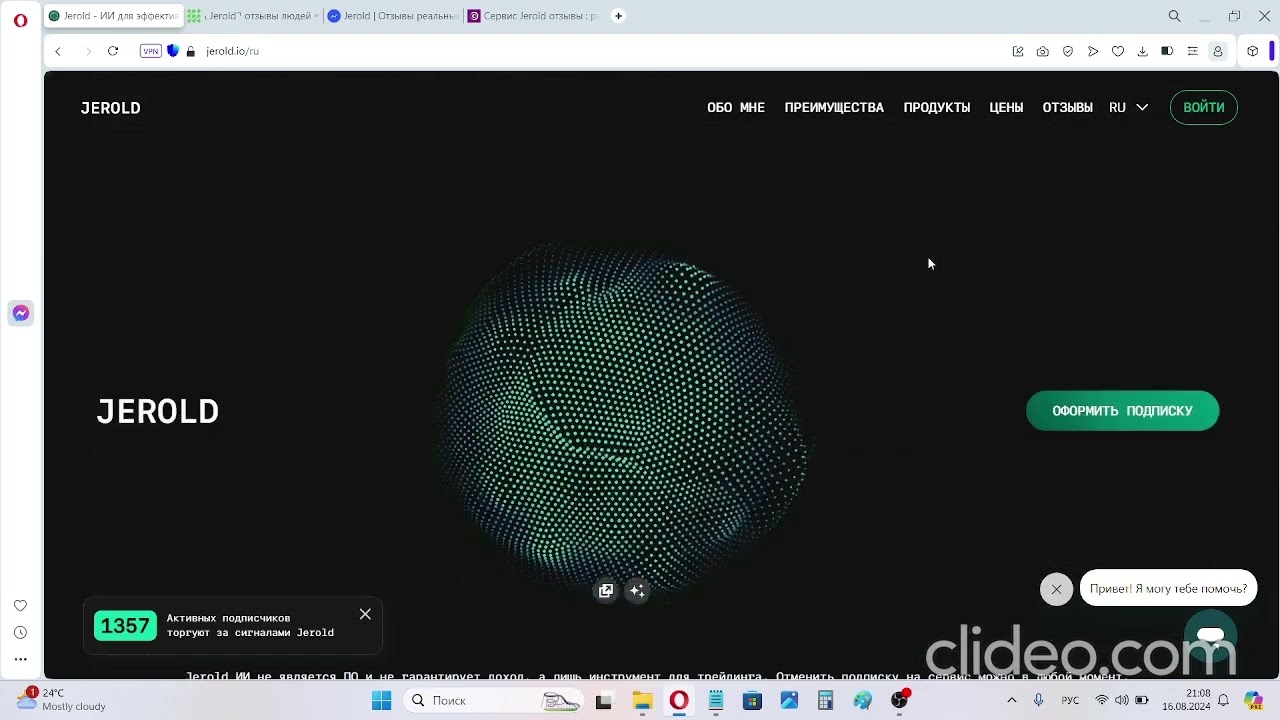The height and width of the screenshot is (720, 1280).
Task: Reload the jerold.io page
Action: coord(113,51)
